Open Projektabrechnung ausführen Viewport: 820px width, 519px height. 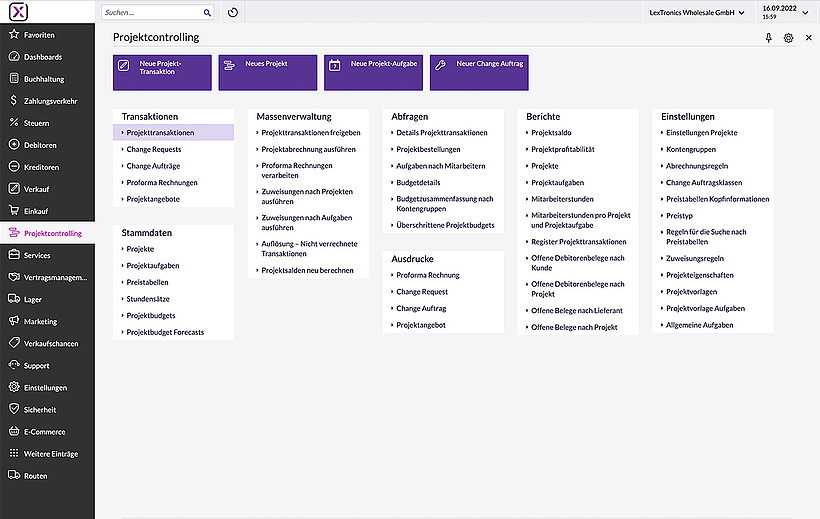[309, 149]
